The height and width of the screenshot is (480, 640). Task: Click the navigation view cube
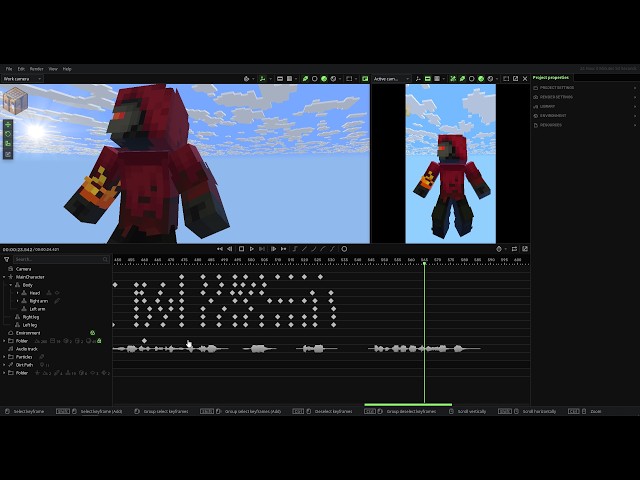tap(15, 100)
